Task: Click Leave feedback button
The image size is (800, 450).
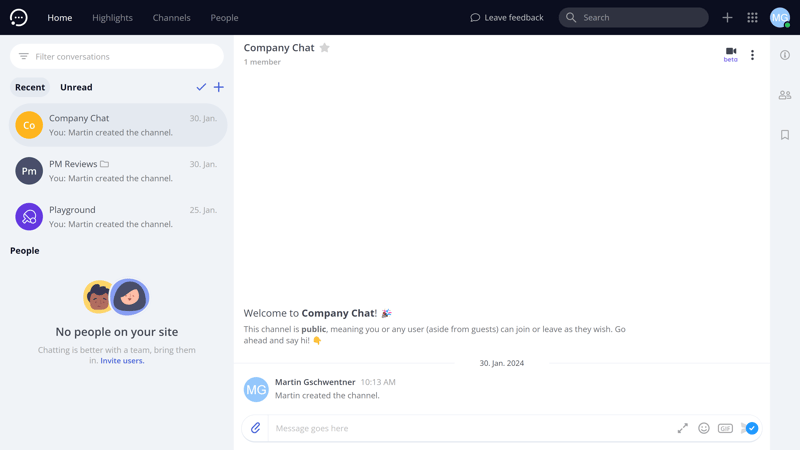Action: [x=507, y=17]
